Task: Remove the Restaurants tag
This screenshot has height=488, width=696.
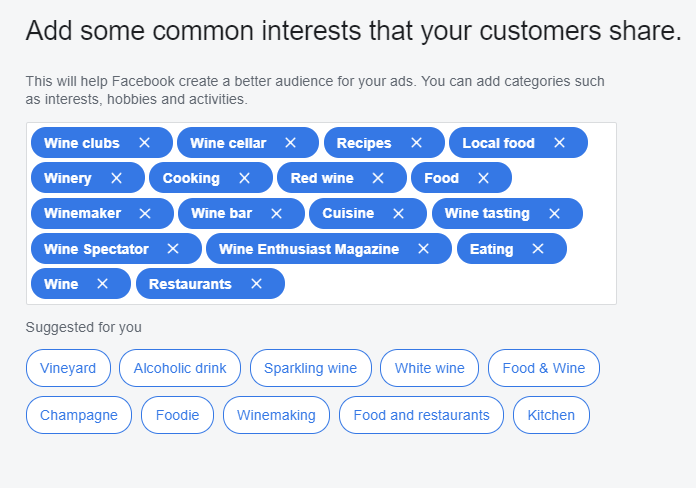Action: click(x=256, y=284)
